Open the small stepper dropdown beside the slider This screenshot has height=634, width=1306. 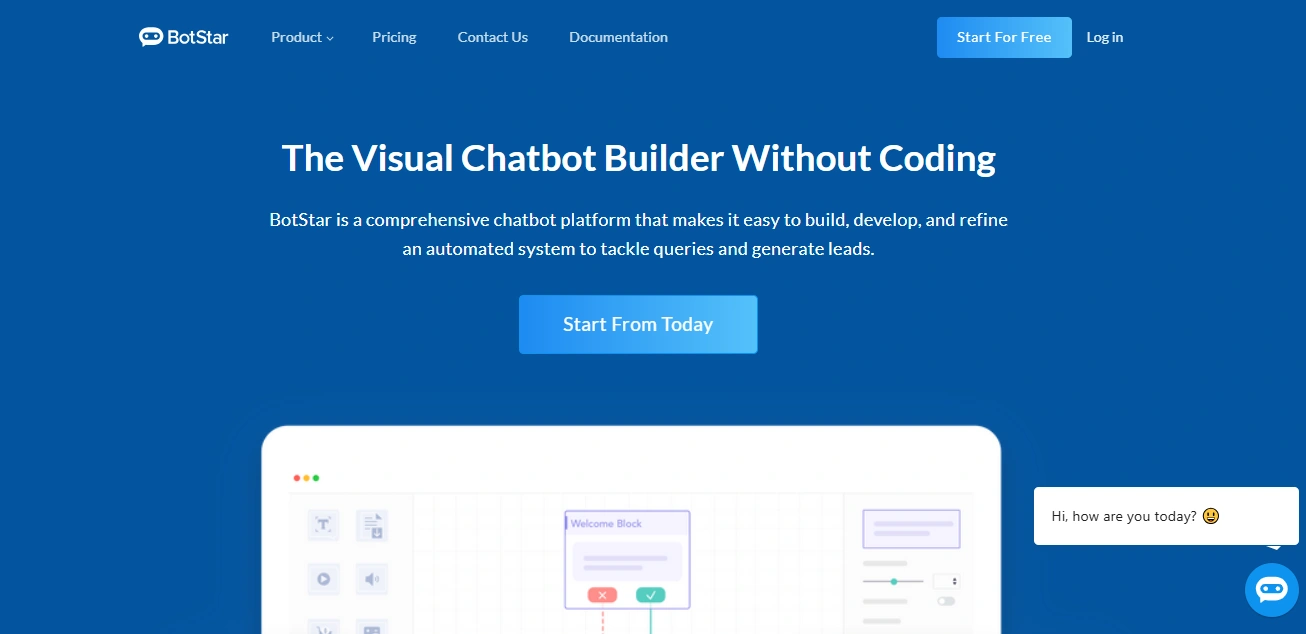pos(946,581)
